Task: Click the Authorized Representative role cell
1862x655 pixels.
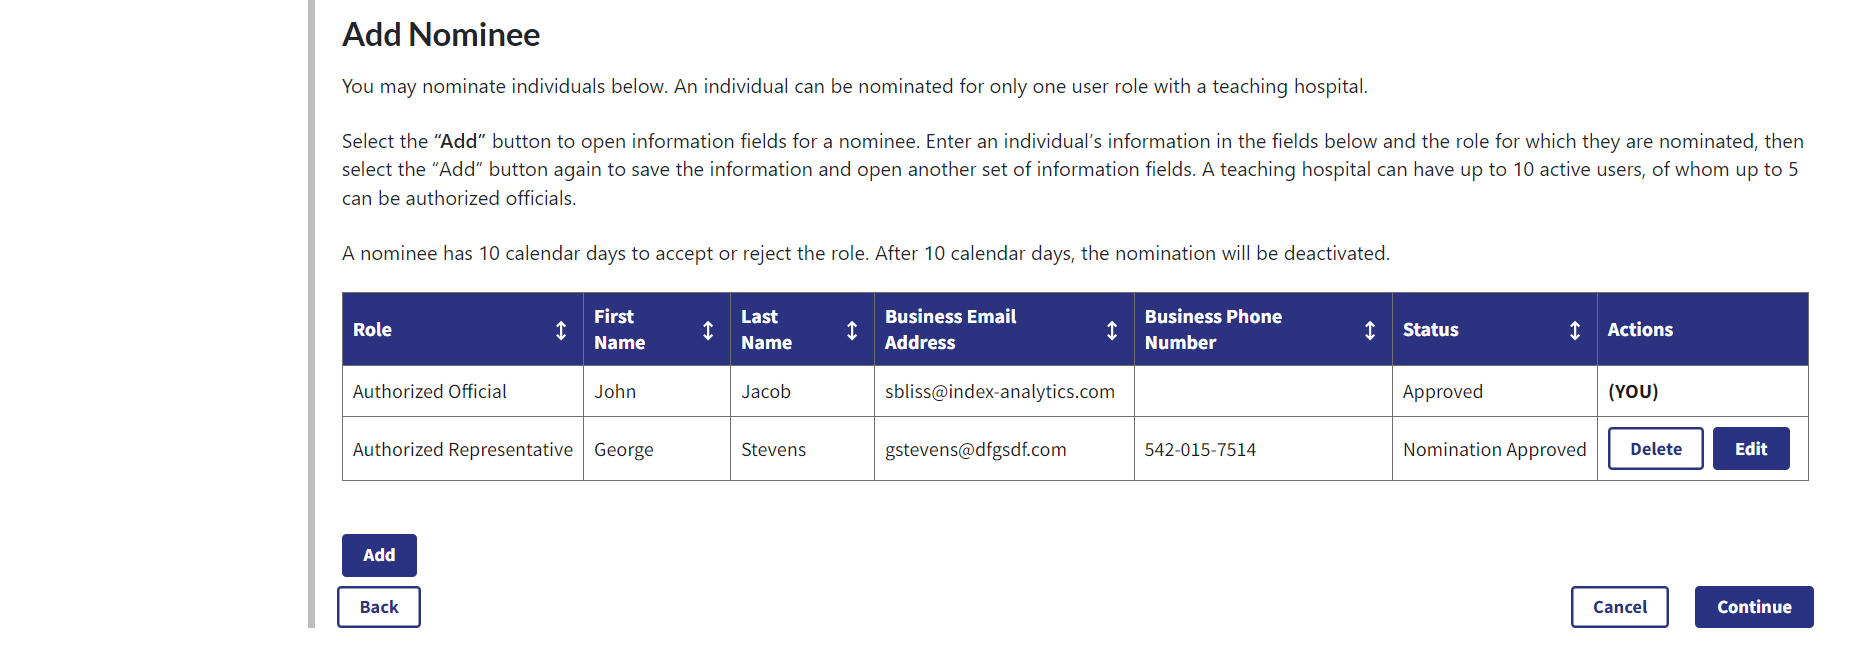Action: [462, 450]
